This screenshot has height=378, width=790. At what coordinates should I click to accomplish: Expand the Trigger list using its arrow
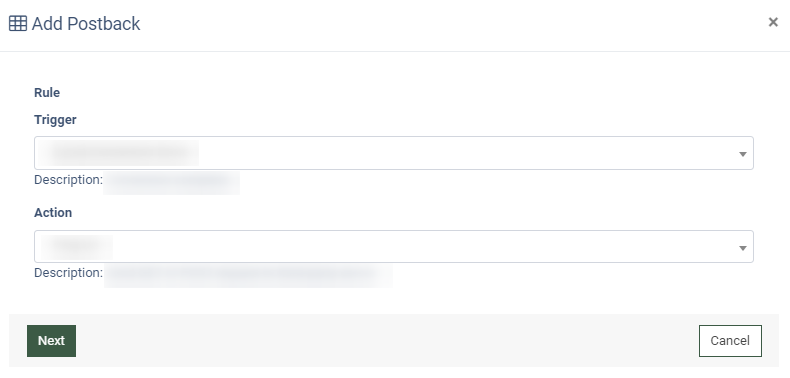point(743,154)
